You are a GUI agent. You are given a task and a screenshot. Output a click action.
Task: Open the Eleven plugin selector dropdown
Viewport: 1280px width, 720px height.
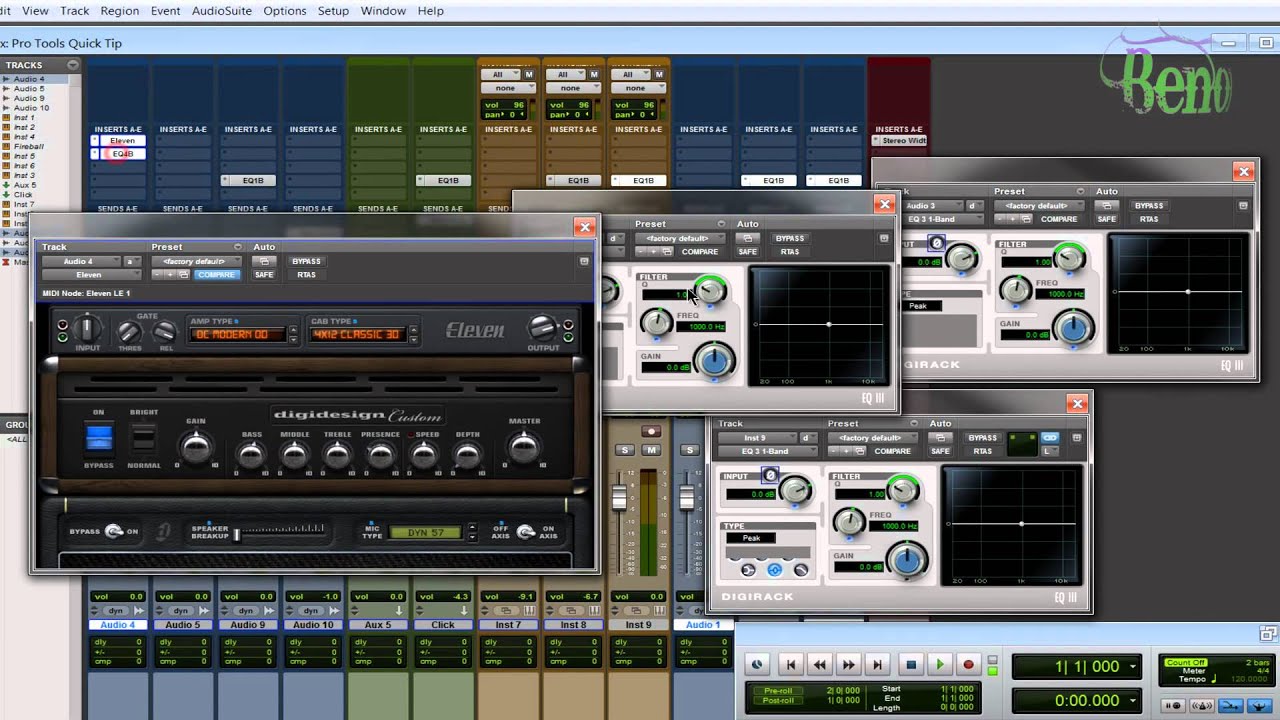(x=90, y=275)
